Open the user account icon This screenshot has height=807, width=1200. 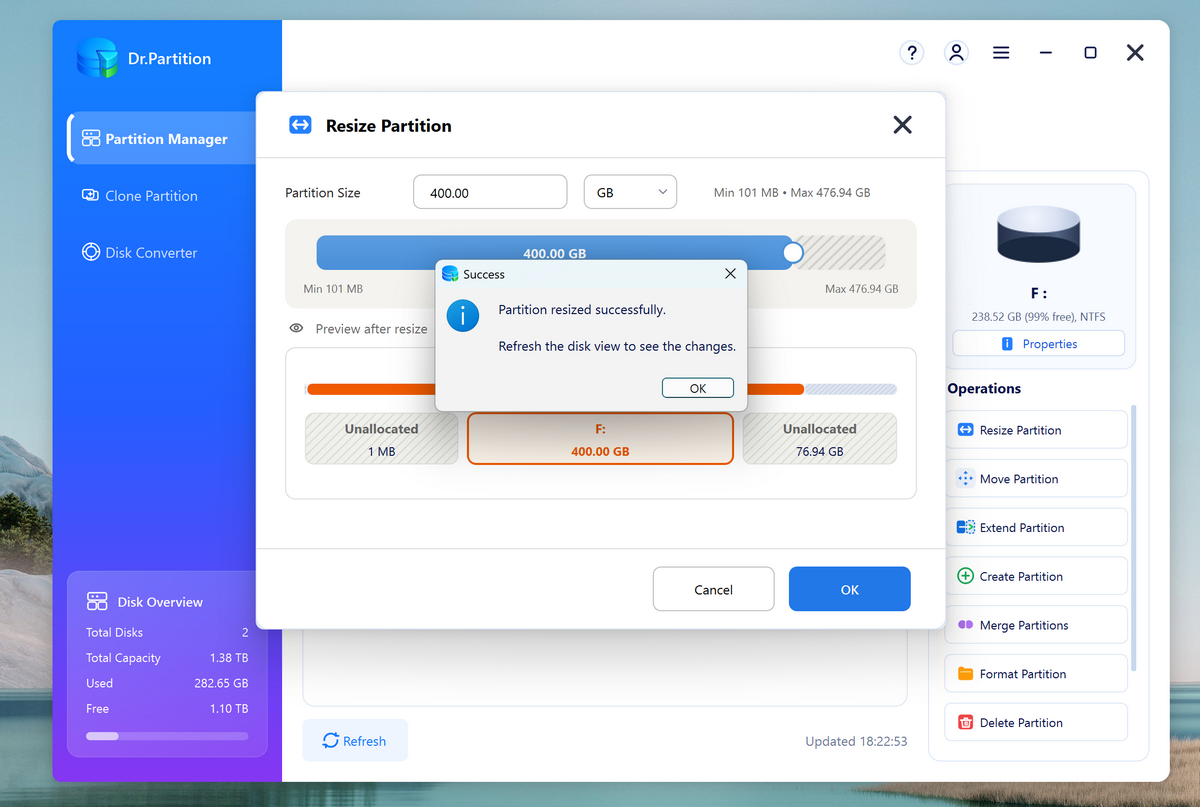pos(957,52)
